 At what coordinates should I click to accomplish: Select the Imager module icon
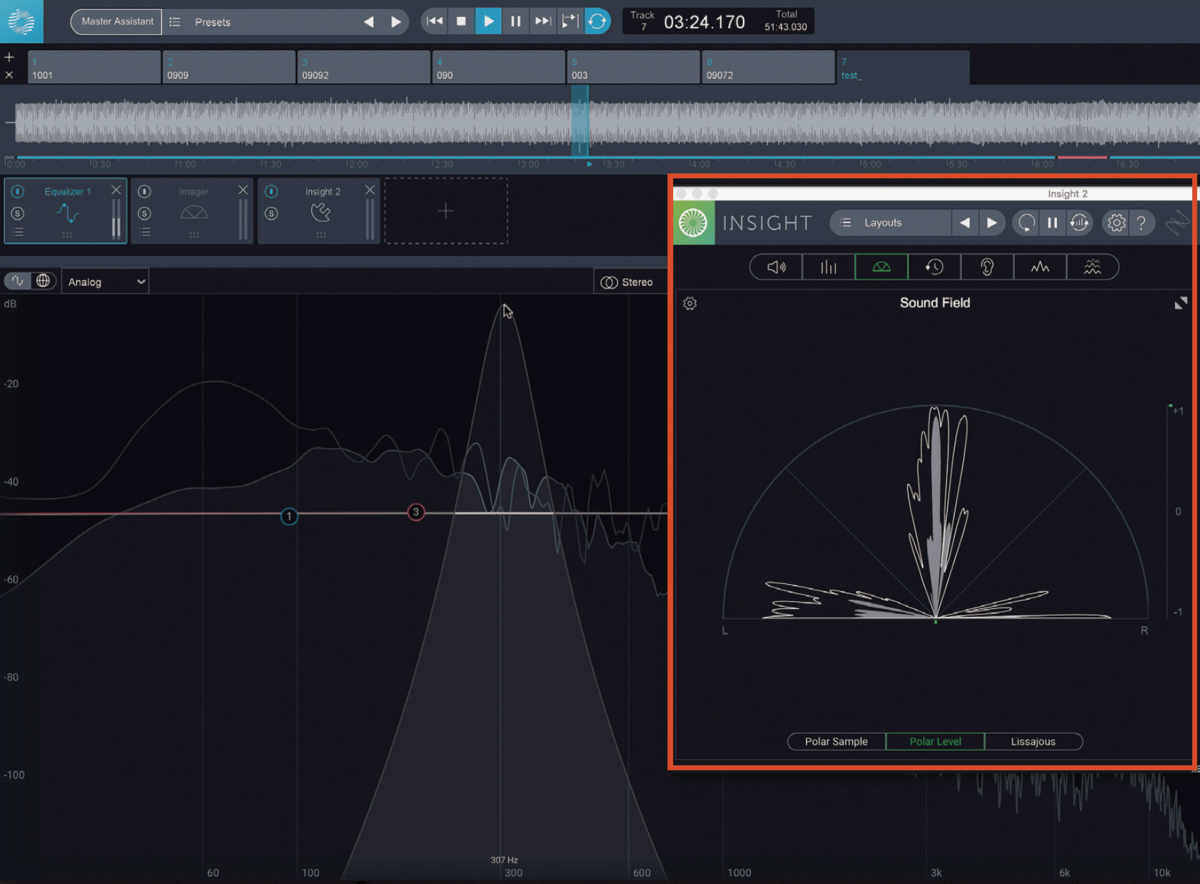click(194, 213)
